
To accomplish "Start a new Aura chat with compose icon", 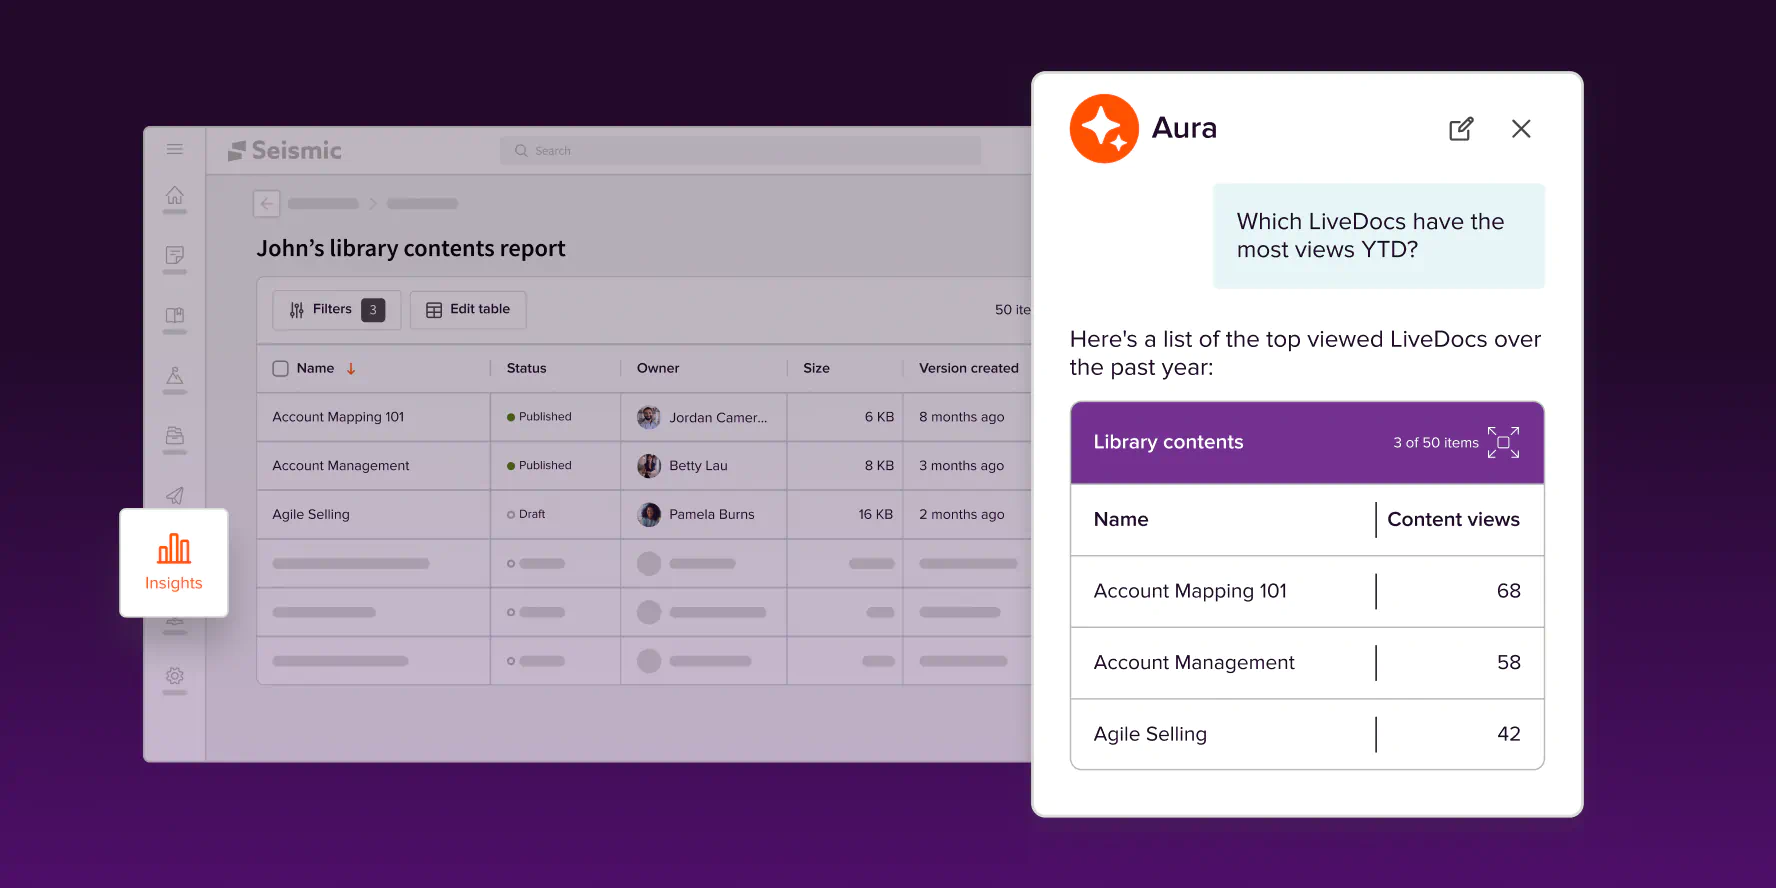I will (1461, 129).
